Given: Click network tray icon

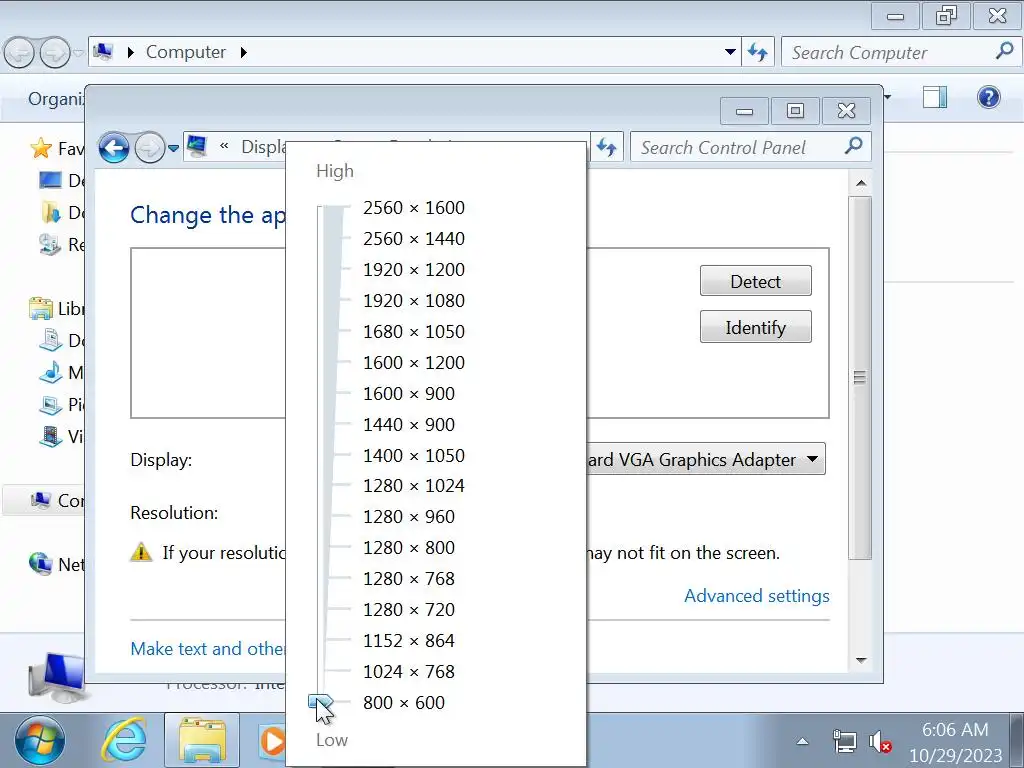Looking at the screenshot, I should 844,741.
